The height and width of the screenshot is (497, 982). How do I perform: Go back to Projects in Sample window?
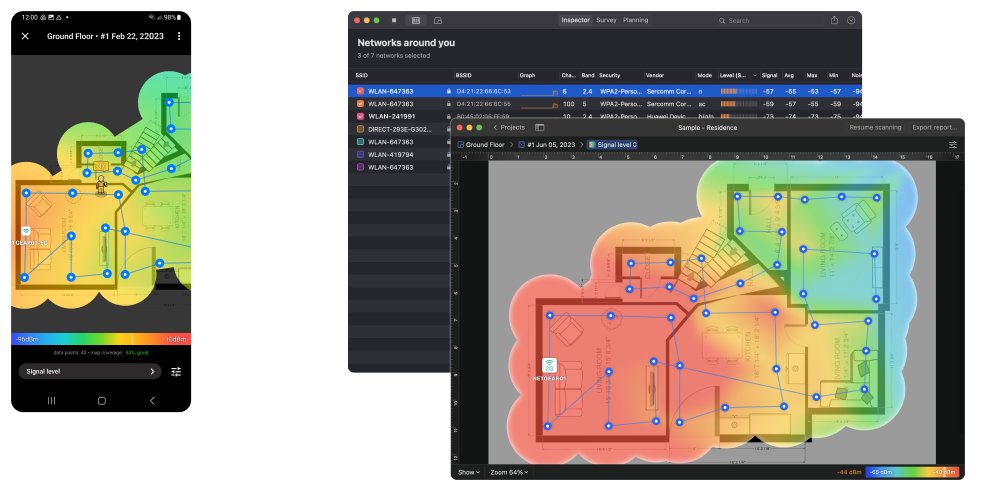pyautogui.click(x=509, y=128)
